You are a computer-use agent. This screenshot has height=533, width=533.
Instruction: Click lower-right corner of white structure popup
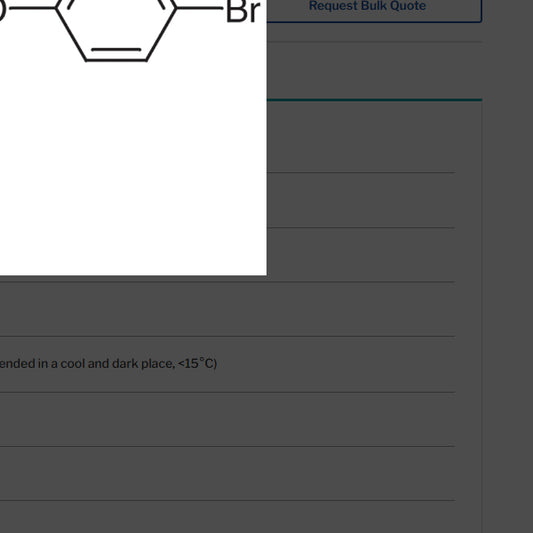coord(262,271)
